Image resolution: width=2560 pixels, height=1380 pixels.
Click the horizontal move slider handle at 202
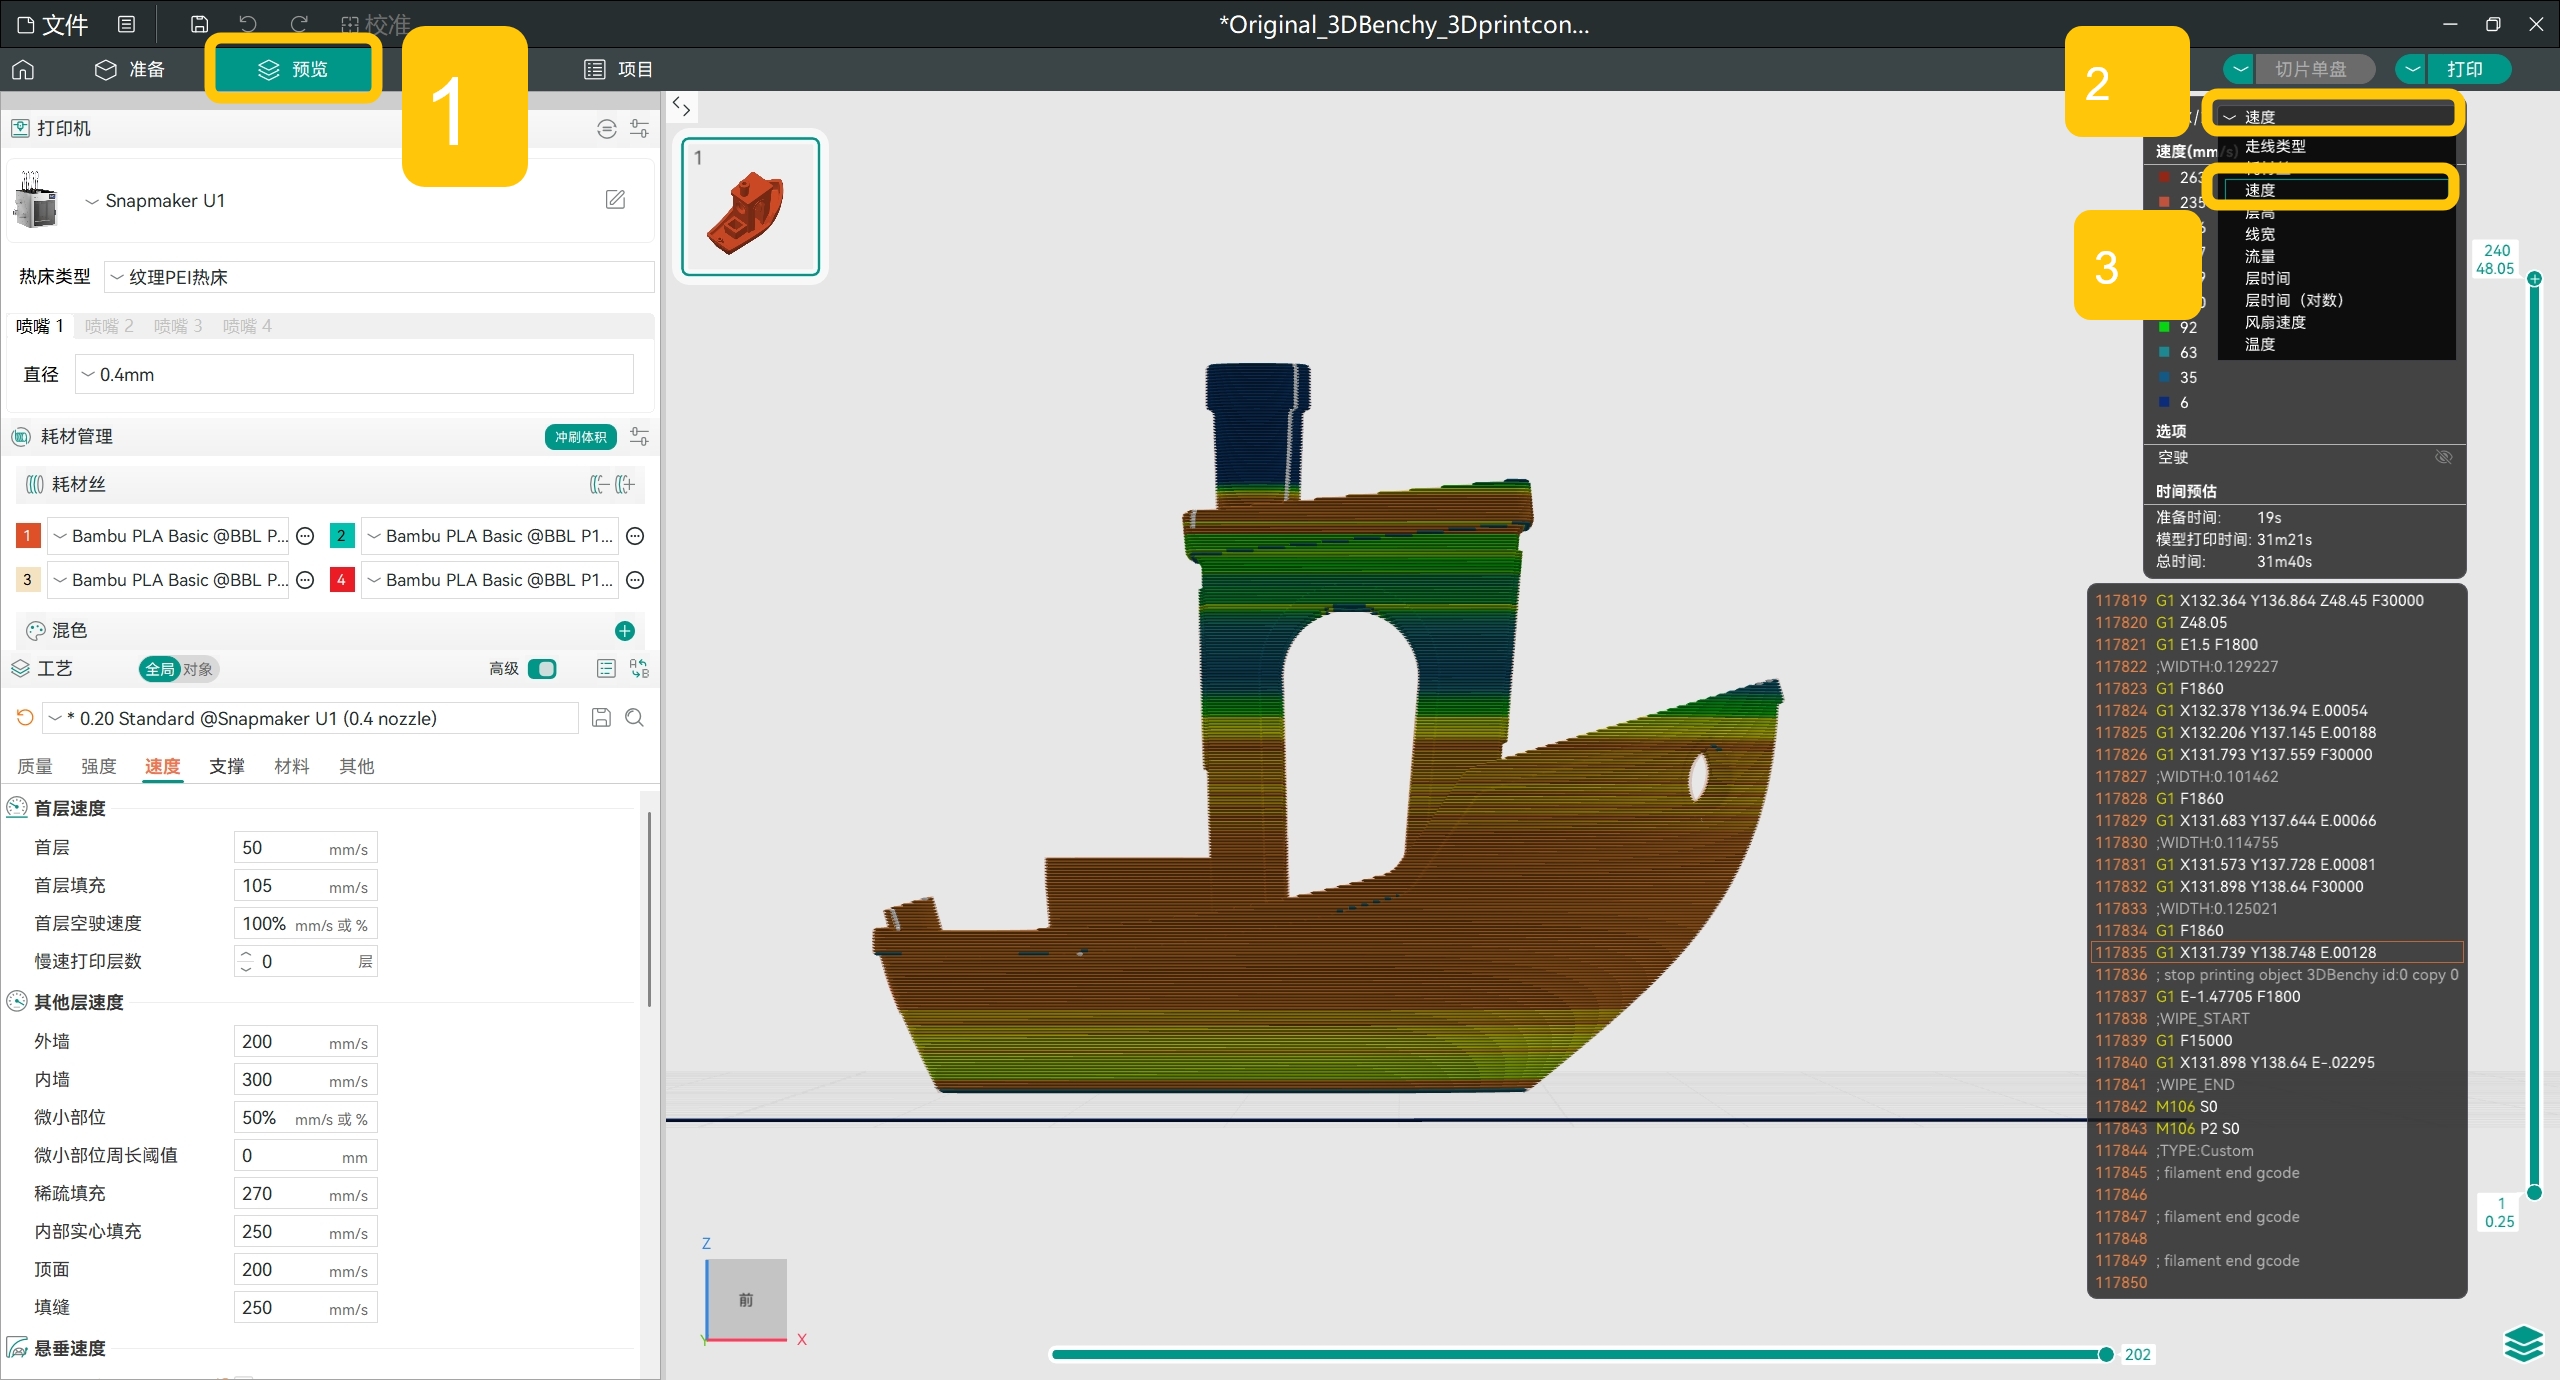pos(2106,1354)
